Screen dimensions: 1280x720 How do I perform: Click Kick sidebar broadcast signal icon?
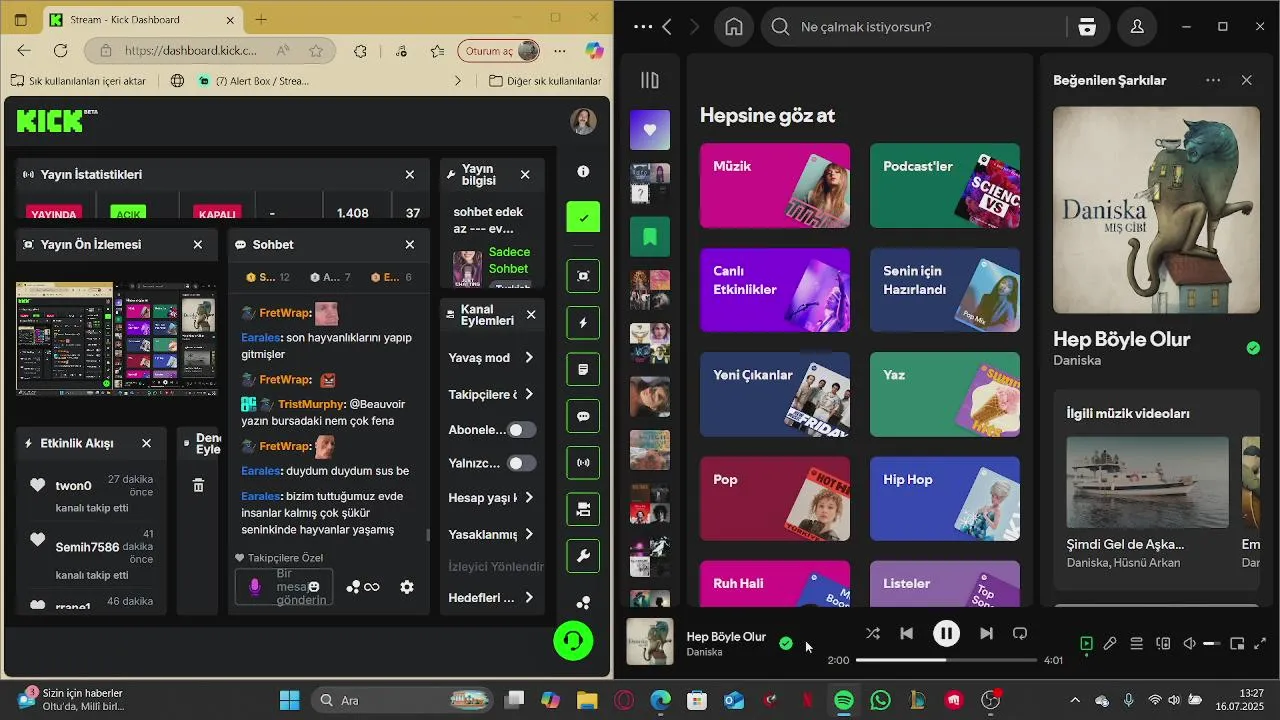point(583,463)
